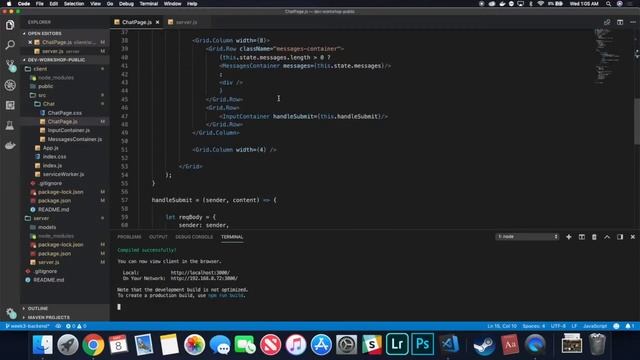640x360 pixels.
Task: Click errors and warnings count in status bar
Action: pos(76,326)
